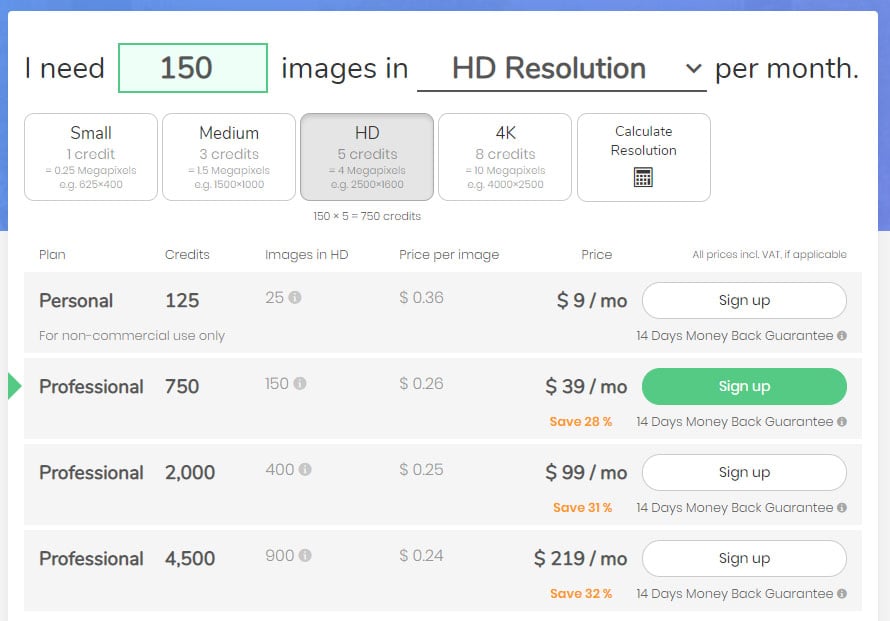Sign up for Professional 4,500 credits plan
The image size is (890, 621).
click(x=744, y=558)
